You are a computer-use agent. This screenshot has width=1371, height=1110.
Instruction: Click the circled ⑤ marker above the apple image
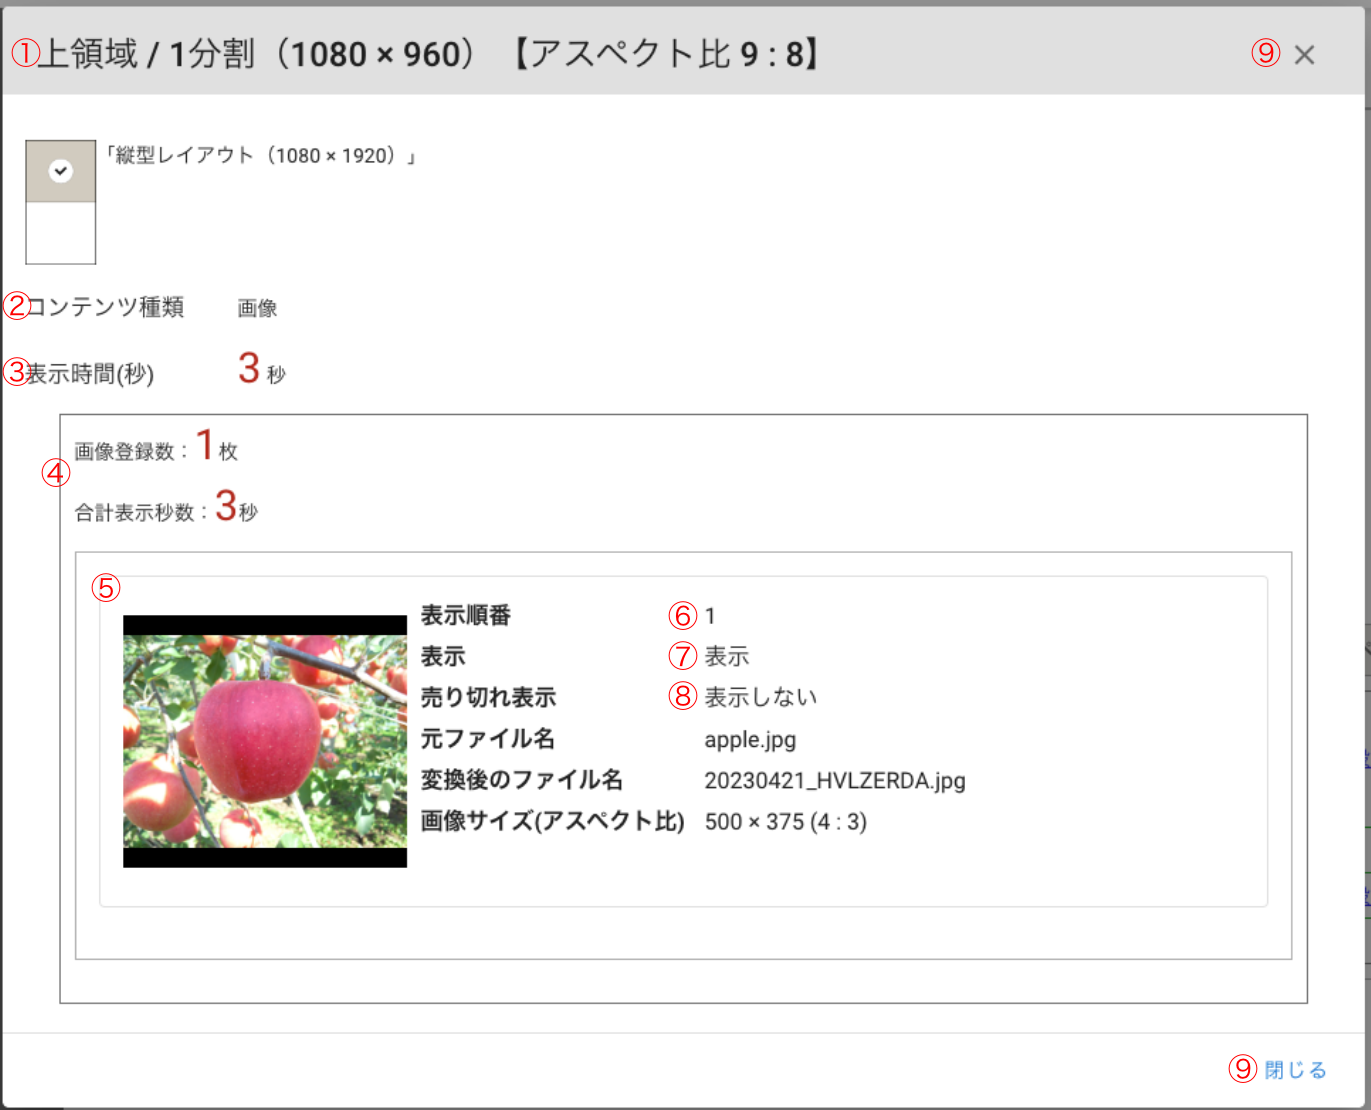pos(106,587)
